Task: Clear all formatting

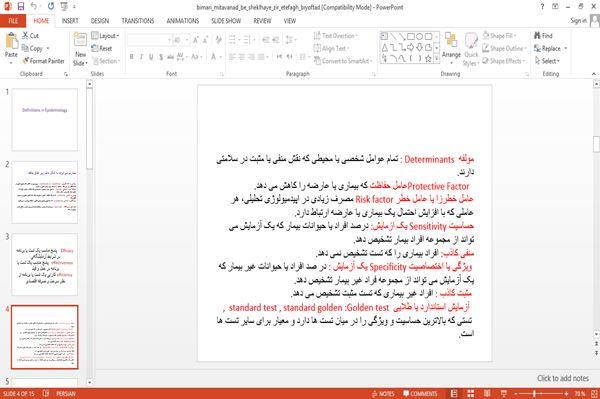Action: (x=218, y=40)
